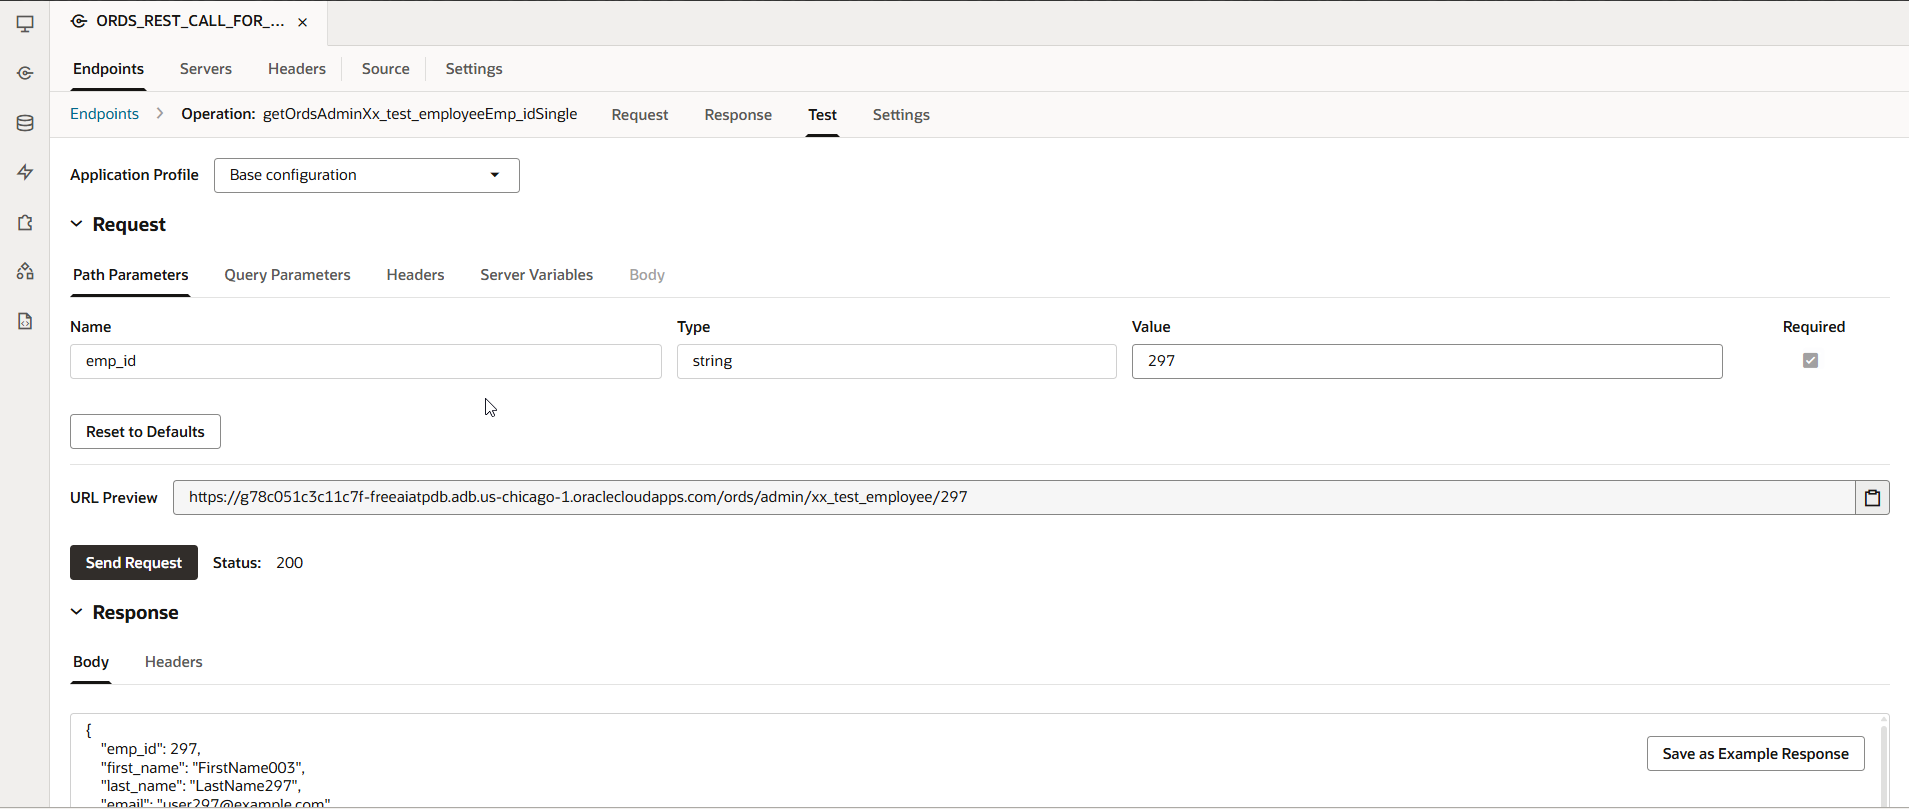This screenshot has width=1909, height=809.
Task: Open the Source code file icon
Action: (25, 321)
